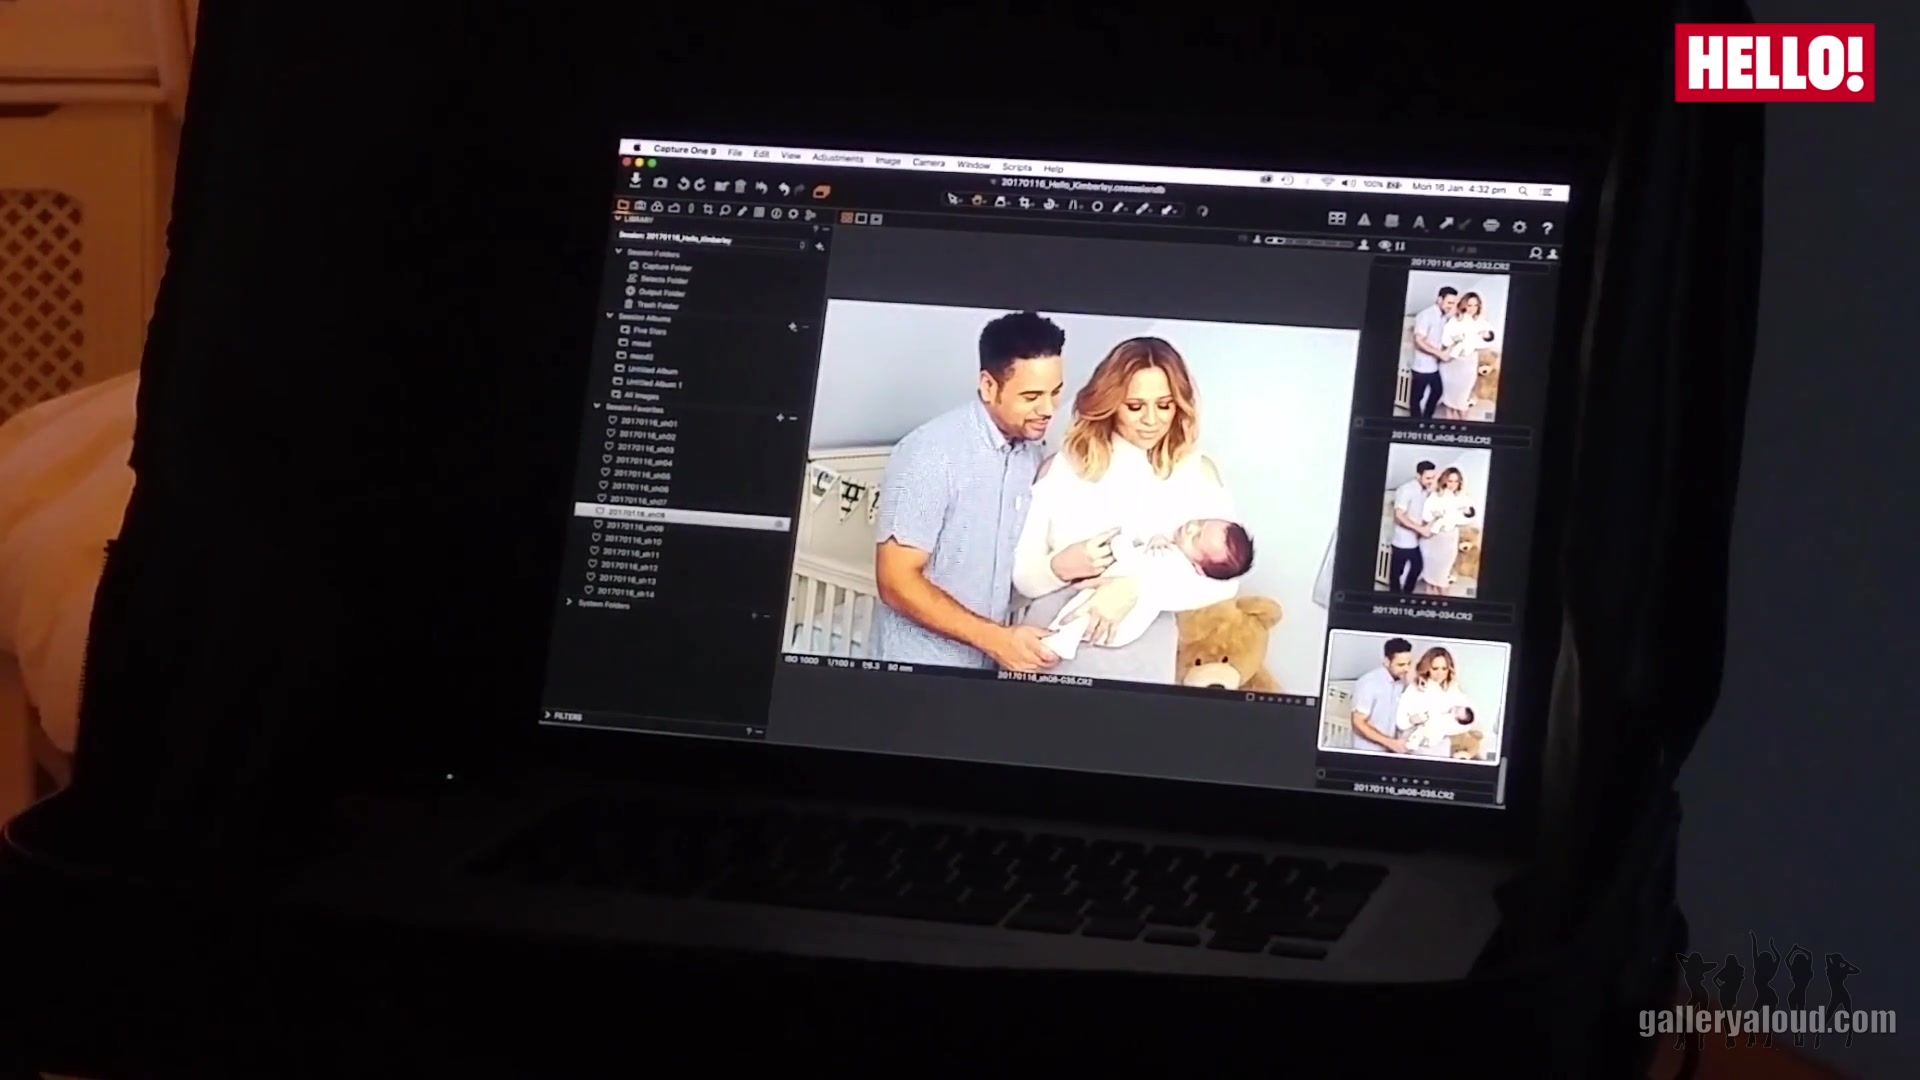1920x1080 pixels.
Task: Click the Import Images download-arrow icon
Action: tap(635, 181)
